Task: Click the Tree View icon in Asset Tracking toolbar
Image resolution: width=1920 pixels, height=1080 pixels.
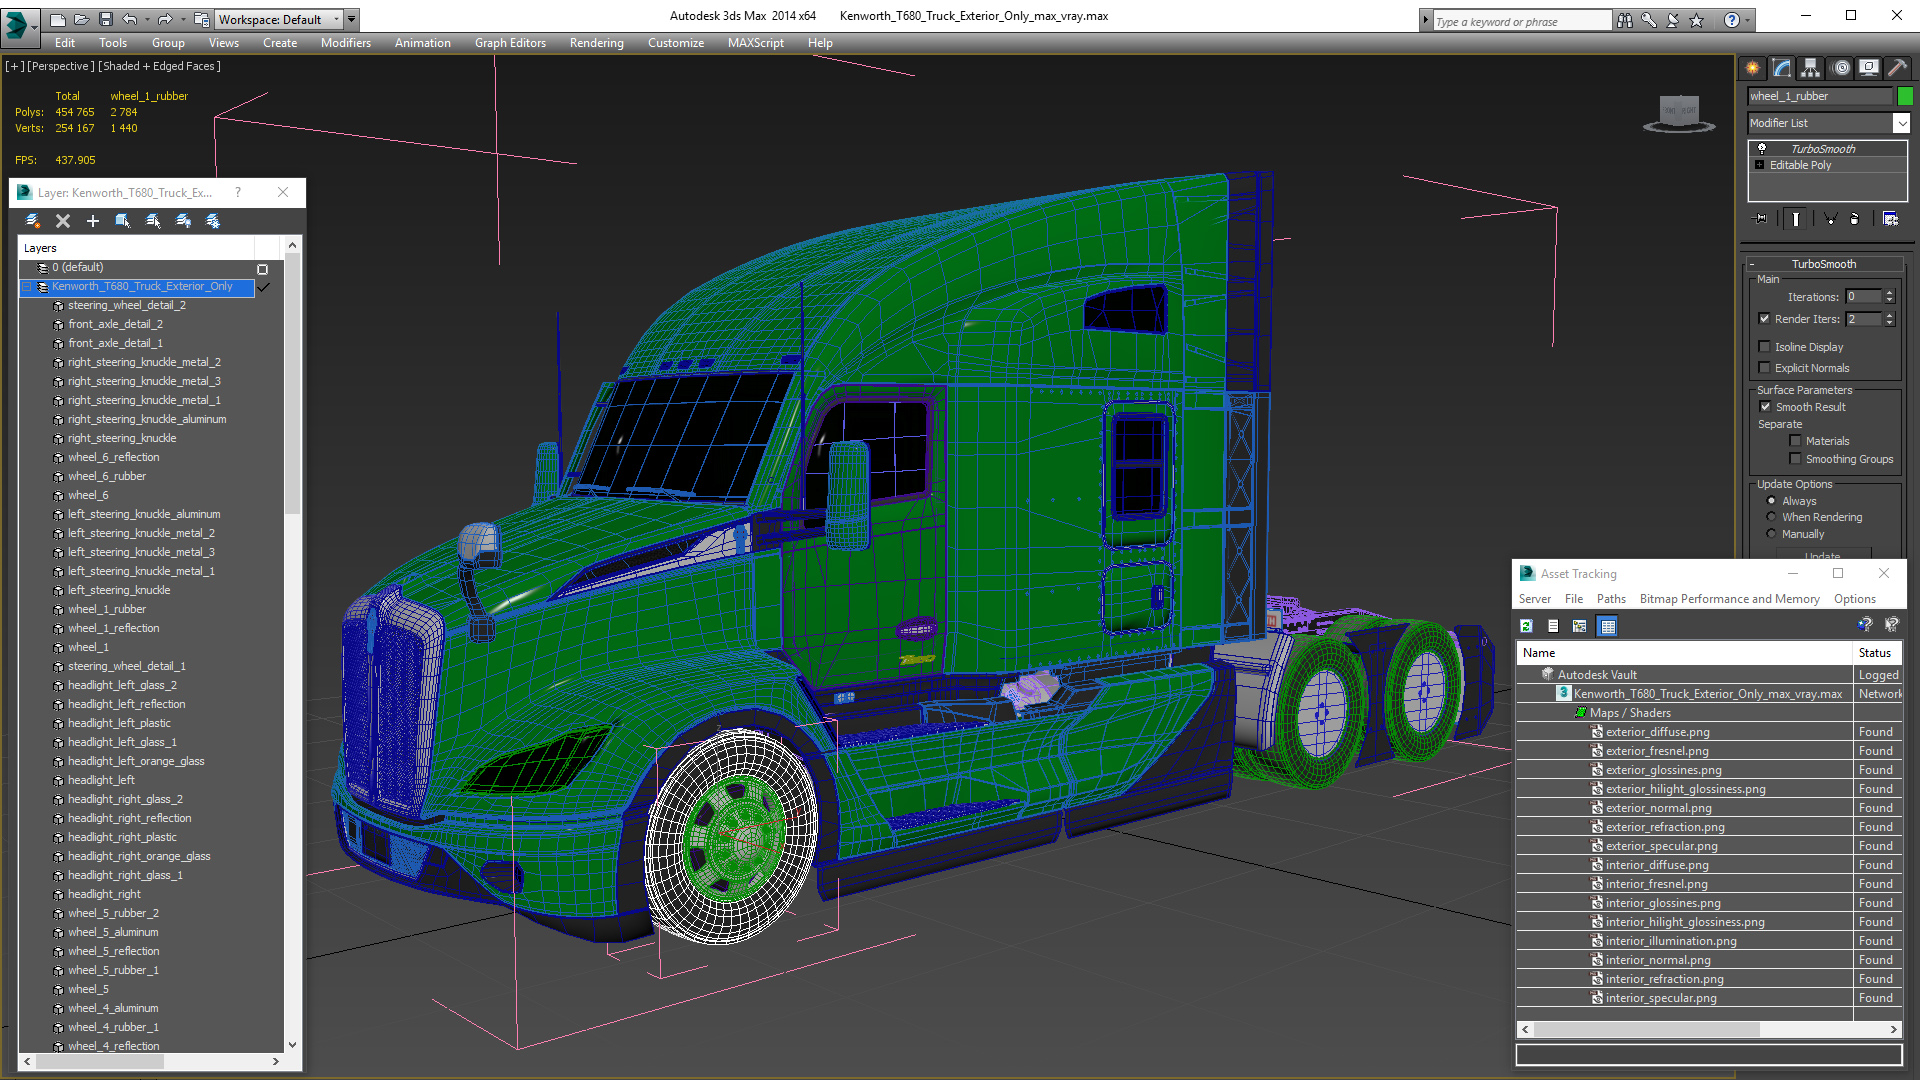Action: pyautogui.click(x=1580, y=626)
